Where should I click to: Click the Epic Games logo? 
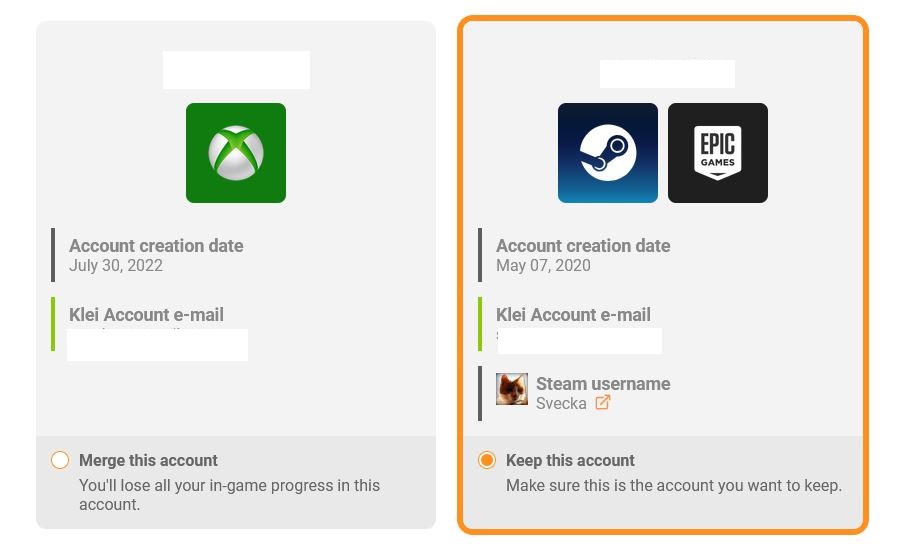click(x=718, y=153)
